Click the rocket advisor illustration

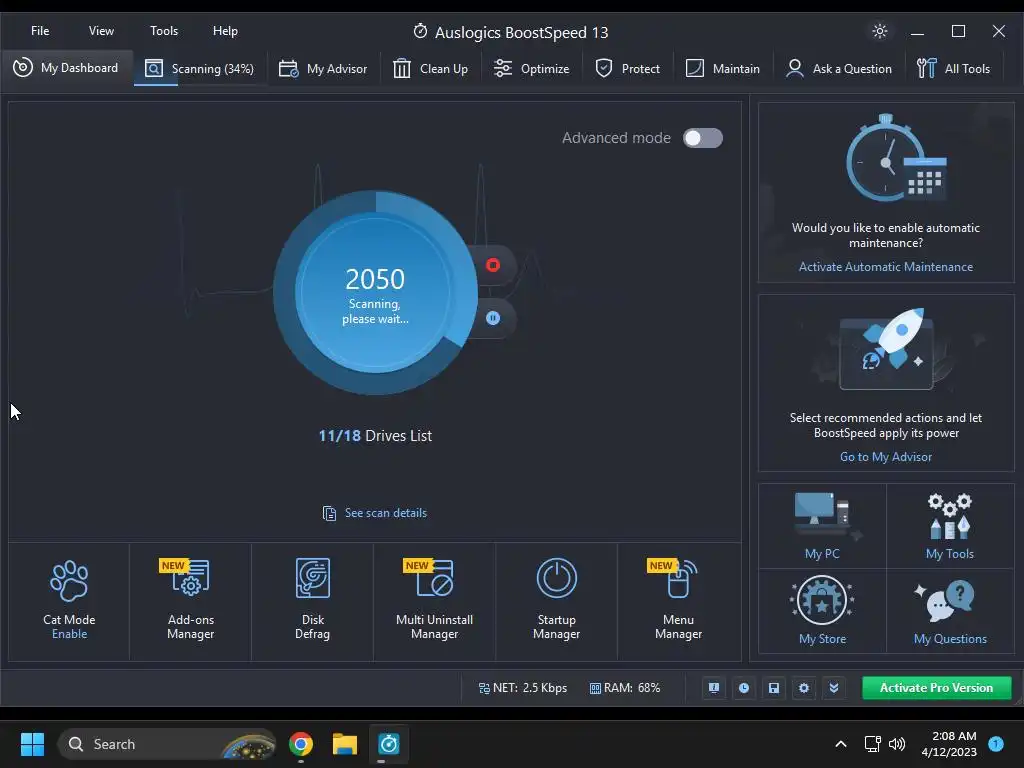coord(888,348)
